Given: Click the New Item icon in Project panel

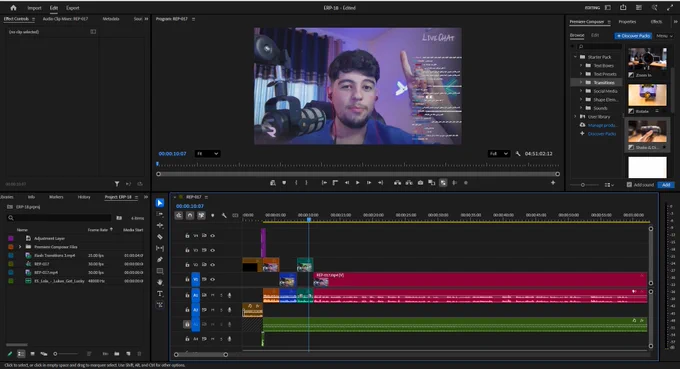Looking at the screenshot, I should pyautogui.click(x=128, y=354).
